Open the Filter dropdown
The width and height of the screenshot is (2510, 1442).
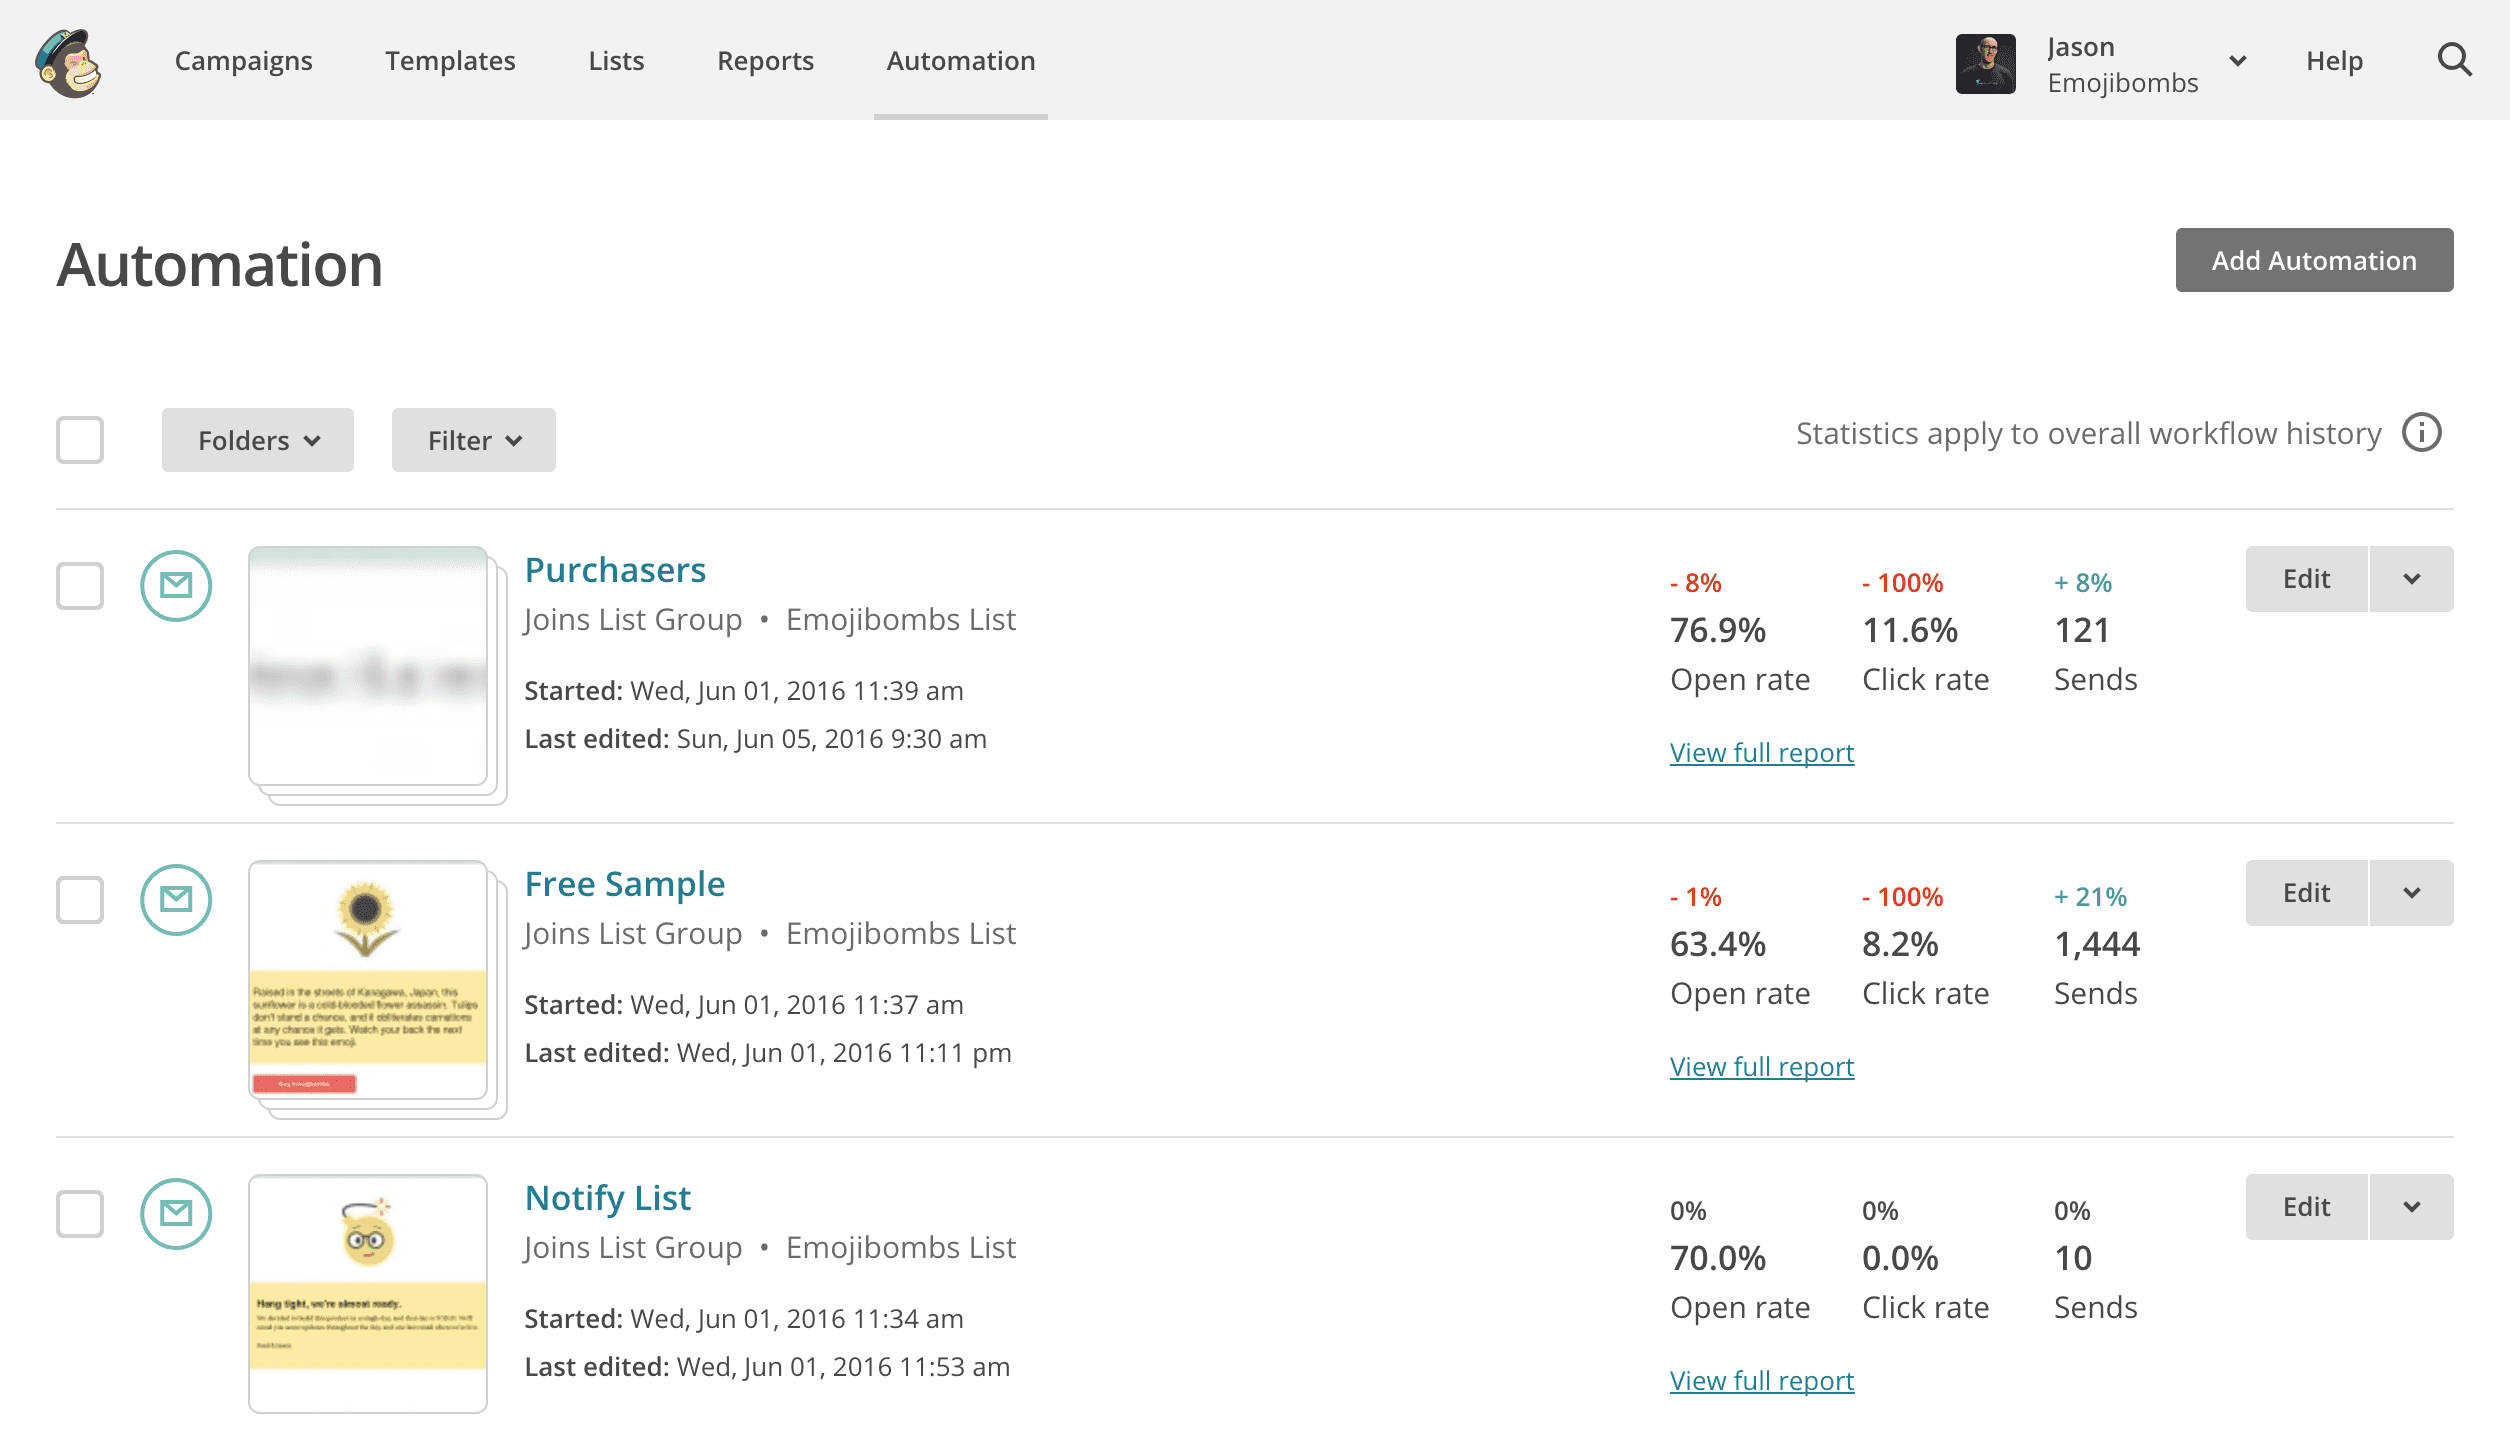click(x=473, y=440)
